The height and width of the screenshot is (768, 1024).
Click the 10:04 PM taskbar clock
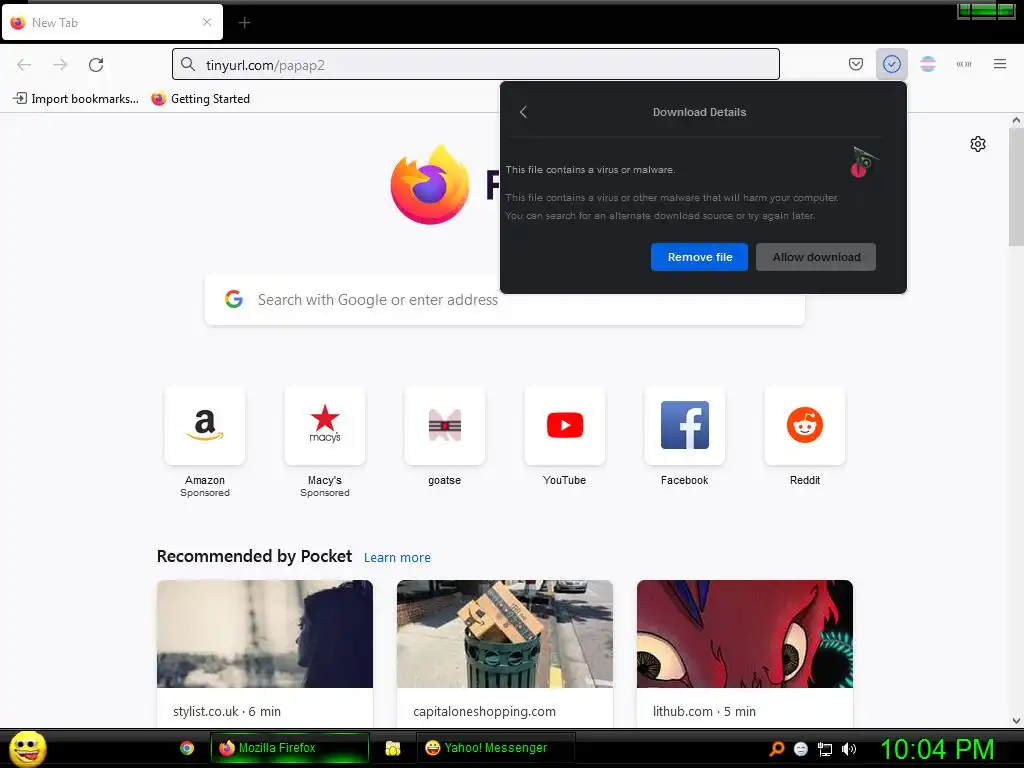[x=938, y=748]
